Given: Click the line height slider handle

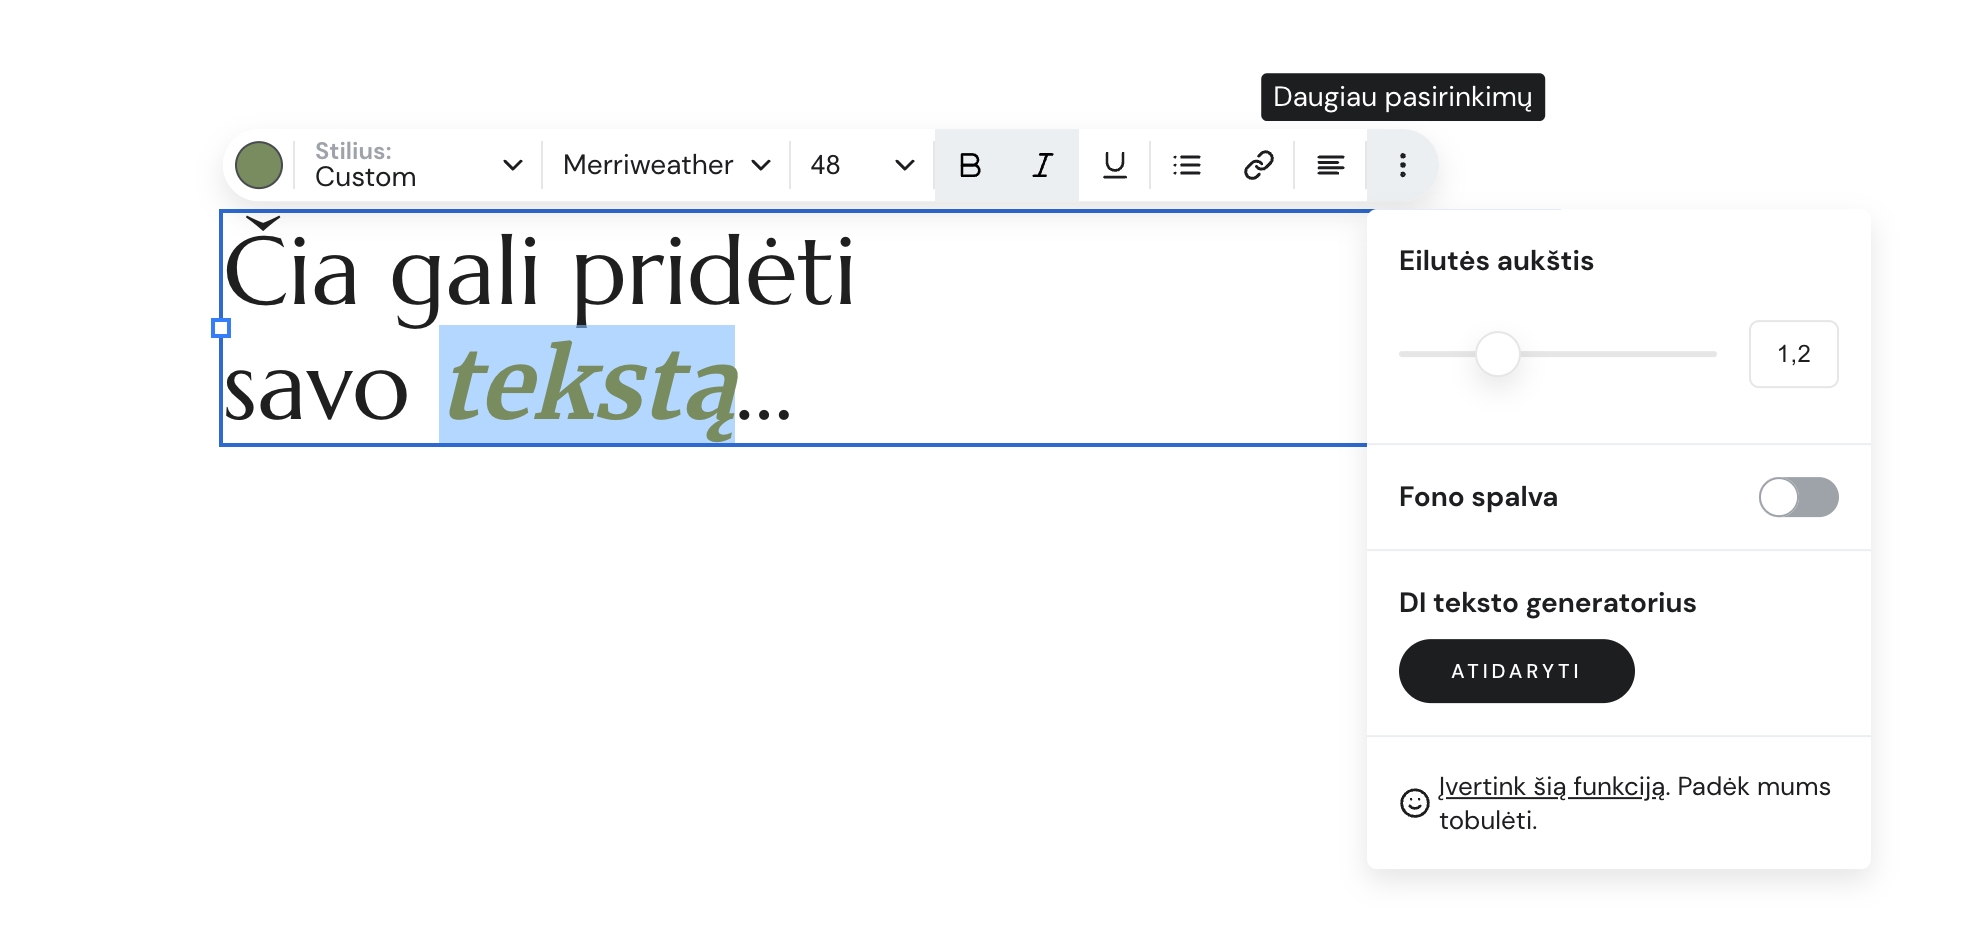Looking at the screenshot, I should tap(1497, 354).
